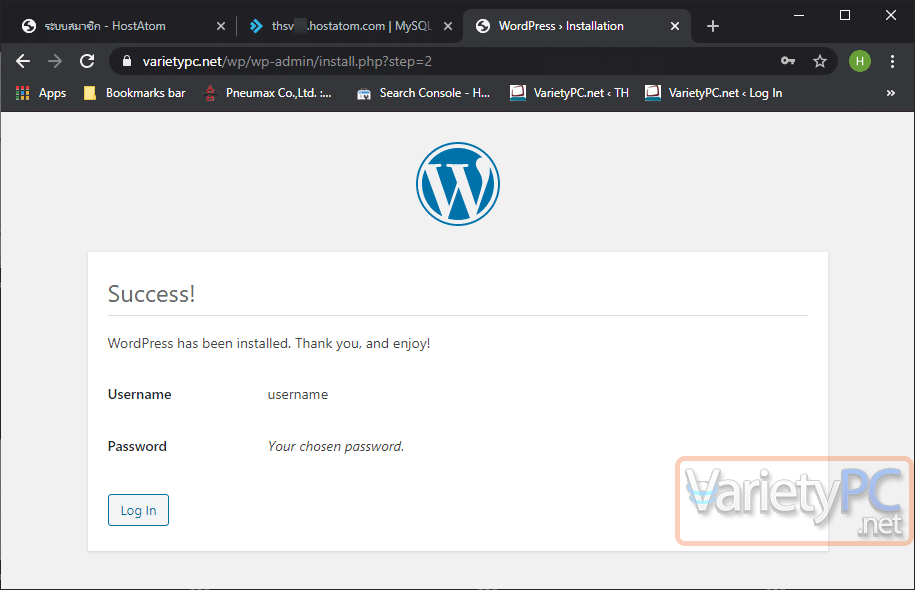The image size is (915, 590).
Task: Close the HostAtom tab
Action: [x=221, y=26]
